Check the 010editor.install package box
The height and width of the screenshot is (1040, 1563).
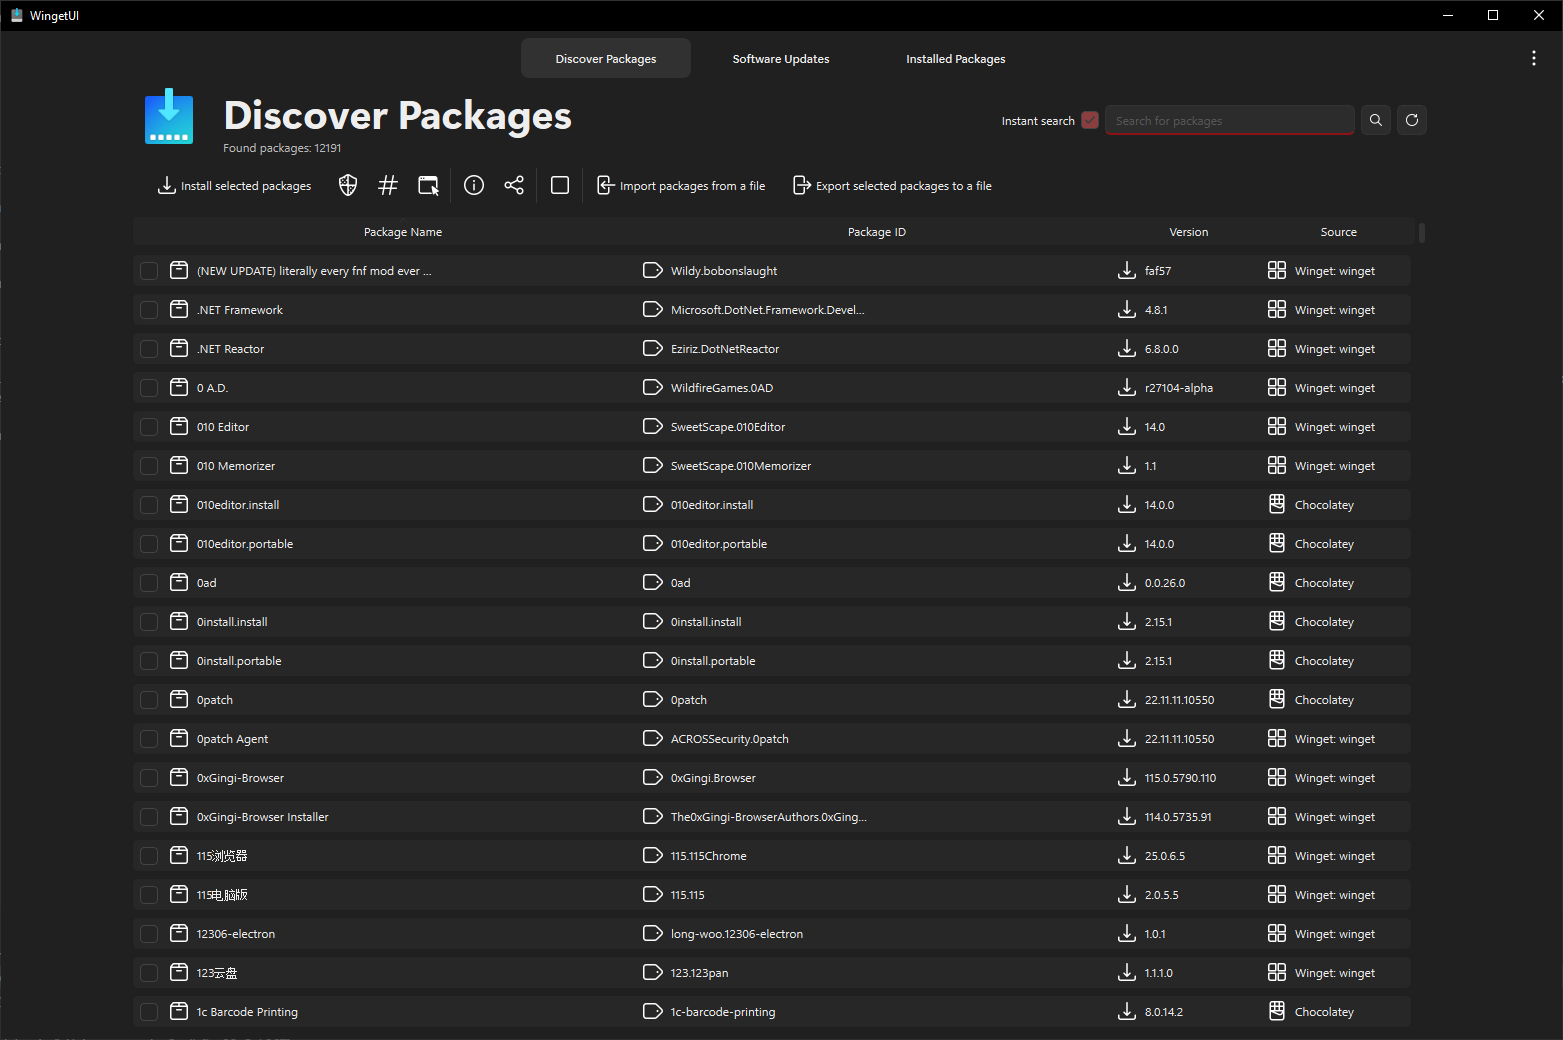click(x=149, y=505)
